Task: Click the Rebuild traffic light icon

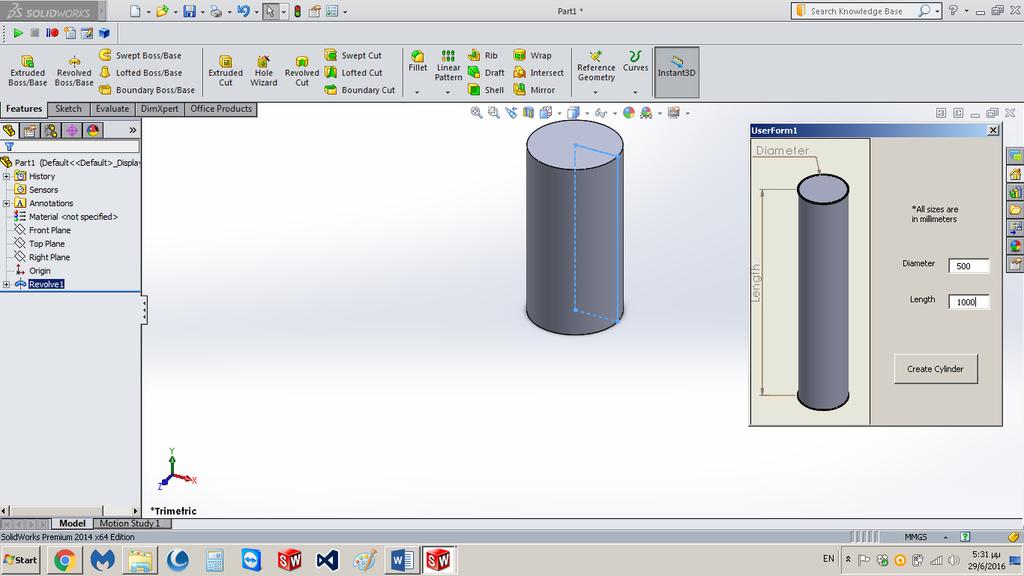Action: pyautogui.click(x=297, y=11)
